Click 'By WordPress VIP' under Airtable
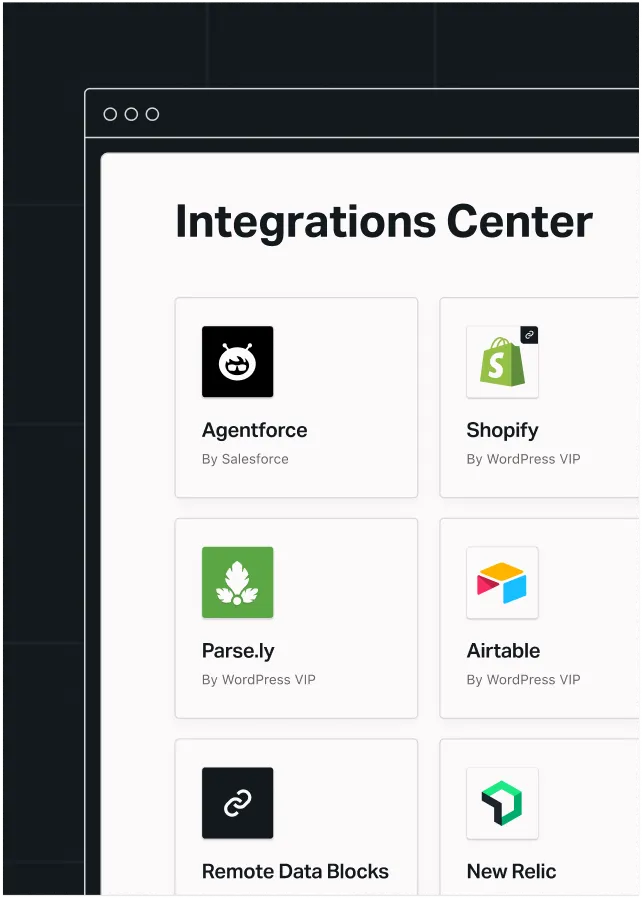This screenshot has height=899, width=642. (523, 680)
